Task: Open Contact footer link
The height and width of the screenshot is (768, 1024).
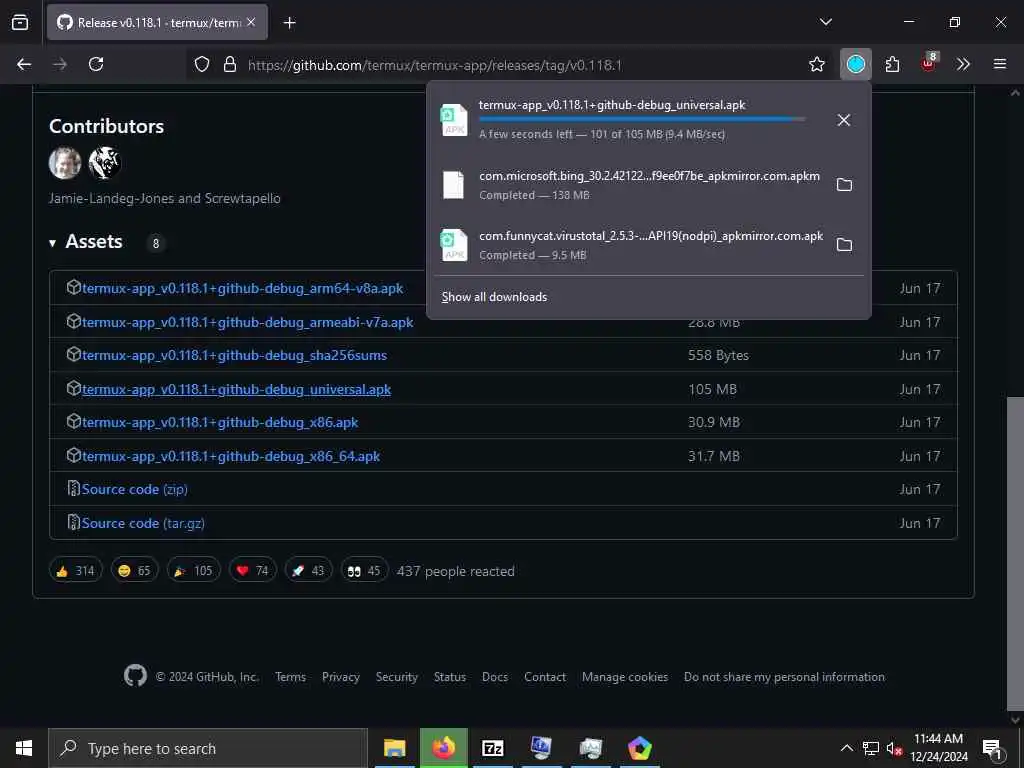Action: click(x=545, y=677)
